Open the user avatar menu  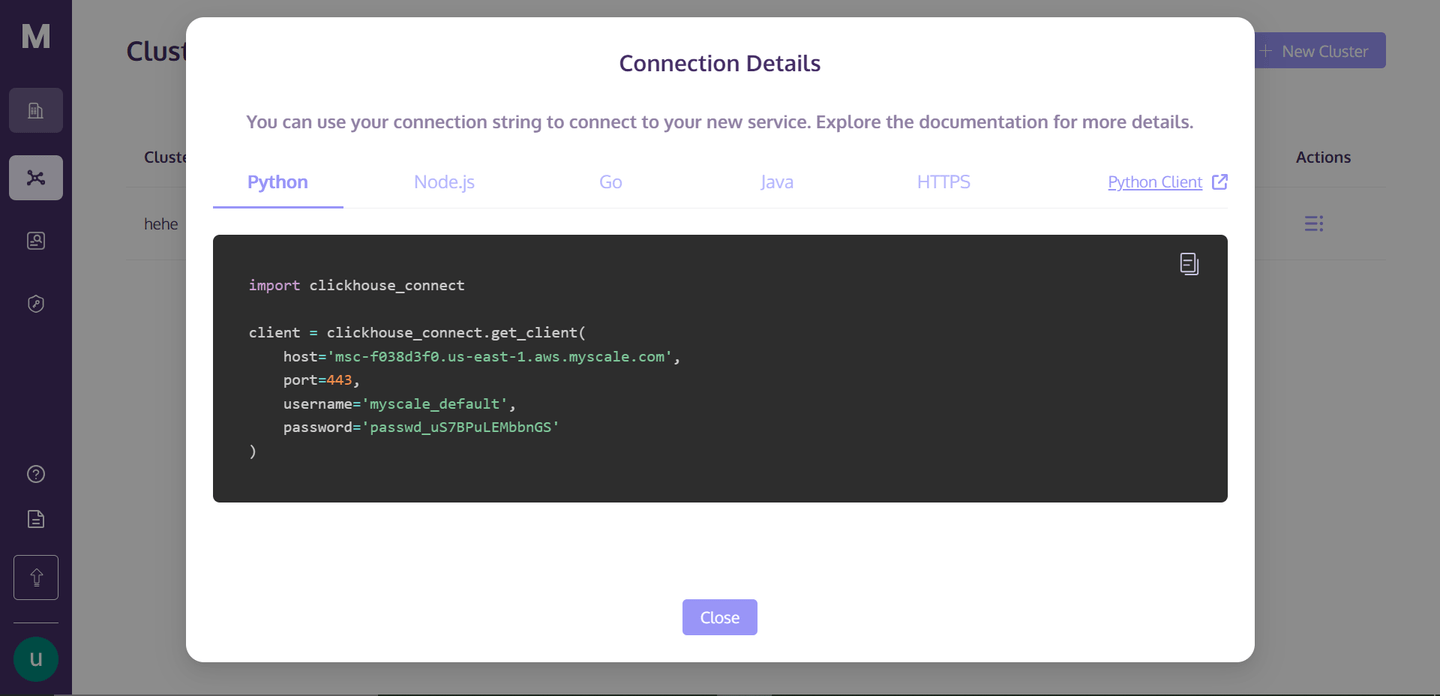36,659
